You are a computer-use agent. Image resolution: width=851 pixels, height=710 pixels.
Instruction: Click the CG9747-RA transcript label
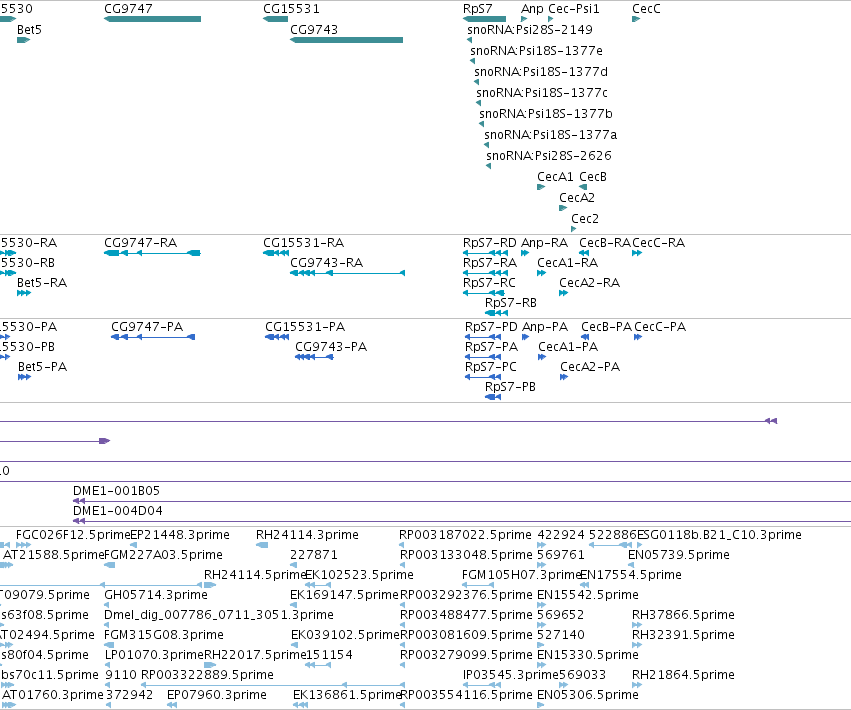click(x=141, y=243)
